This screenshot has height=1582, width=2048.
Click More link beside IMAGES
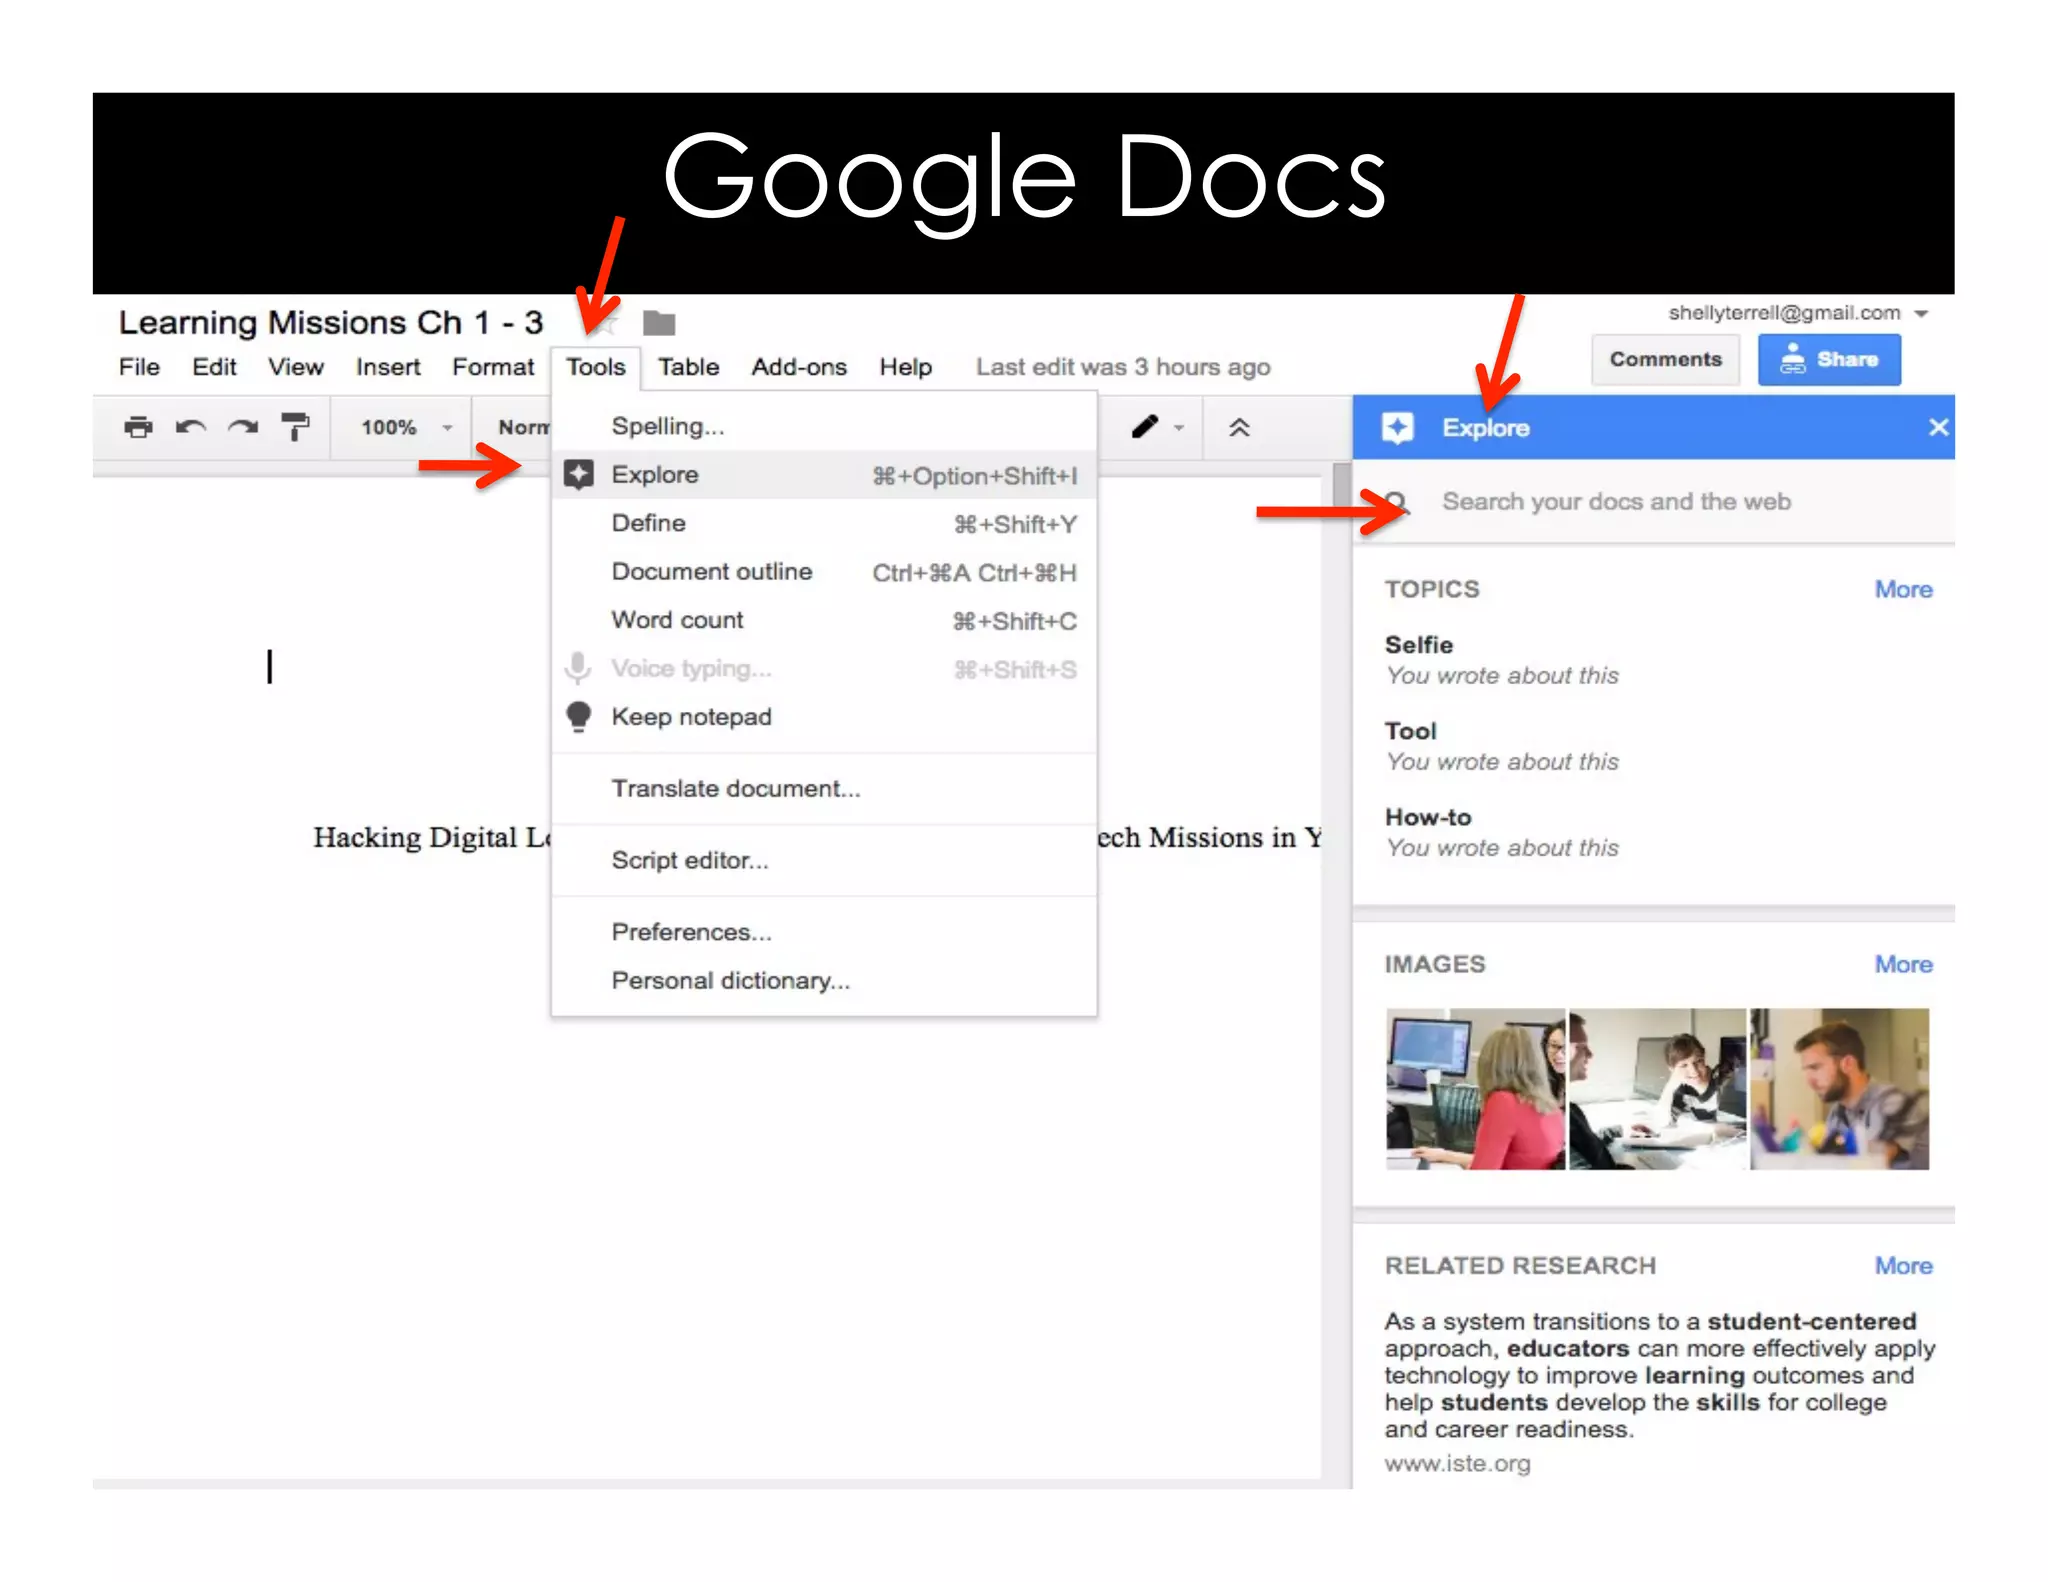point(1903,965)
